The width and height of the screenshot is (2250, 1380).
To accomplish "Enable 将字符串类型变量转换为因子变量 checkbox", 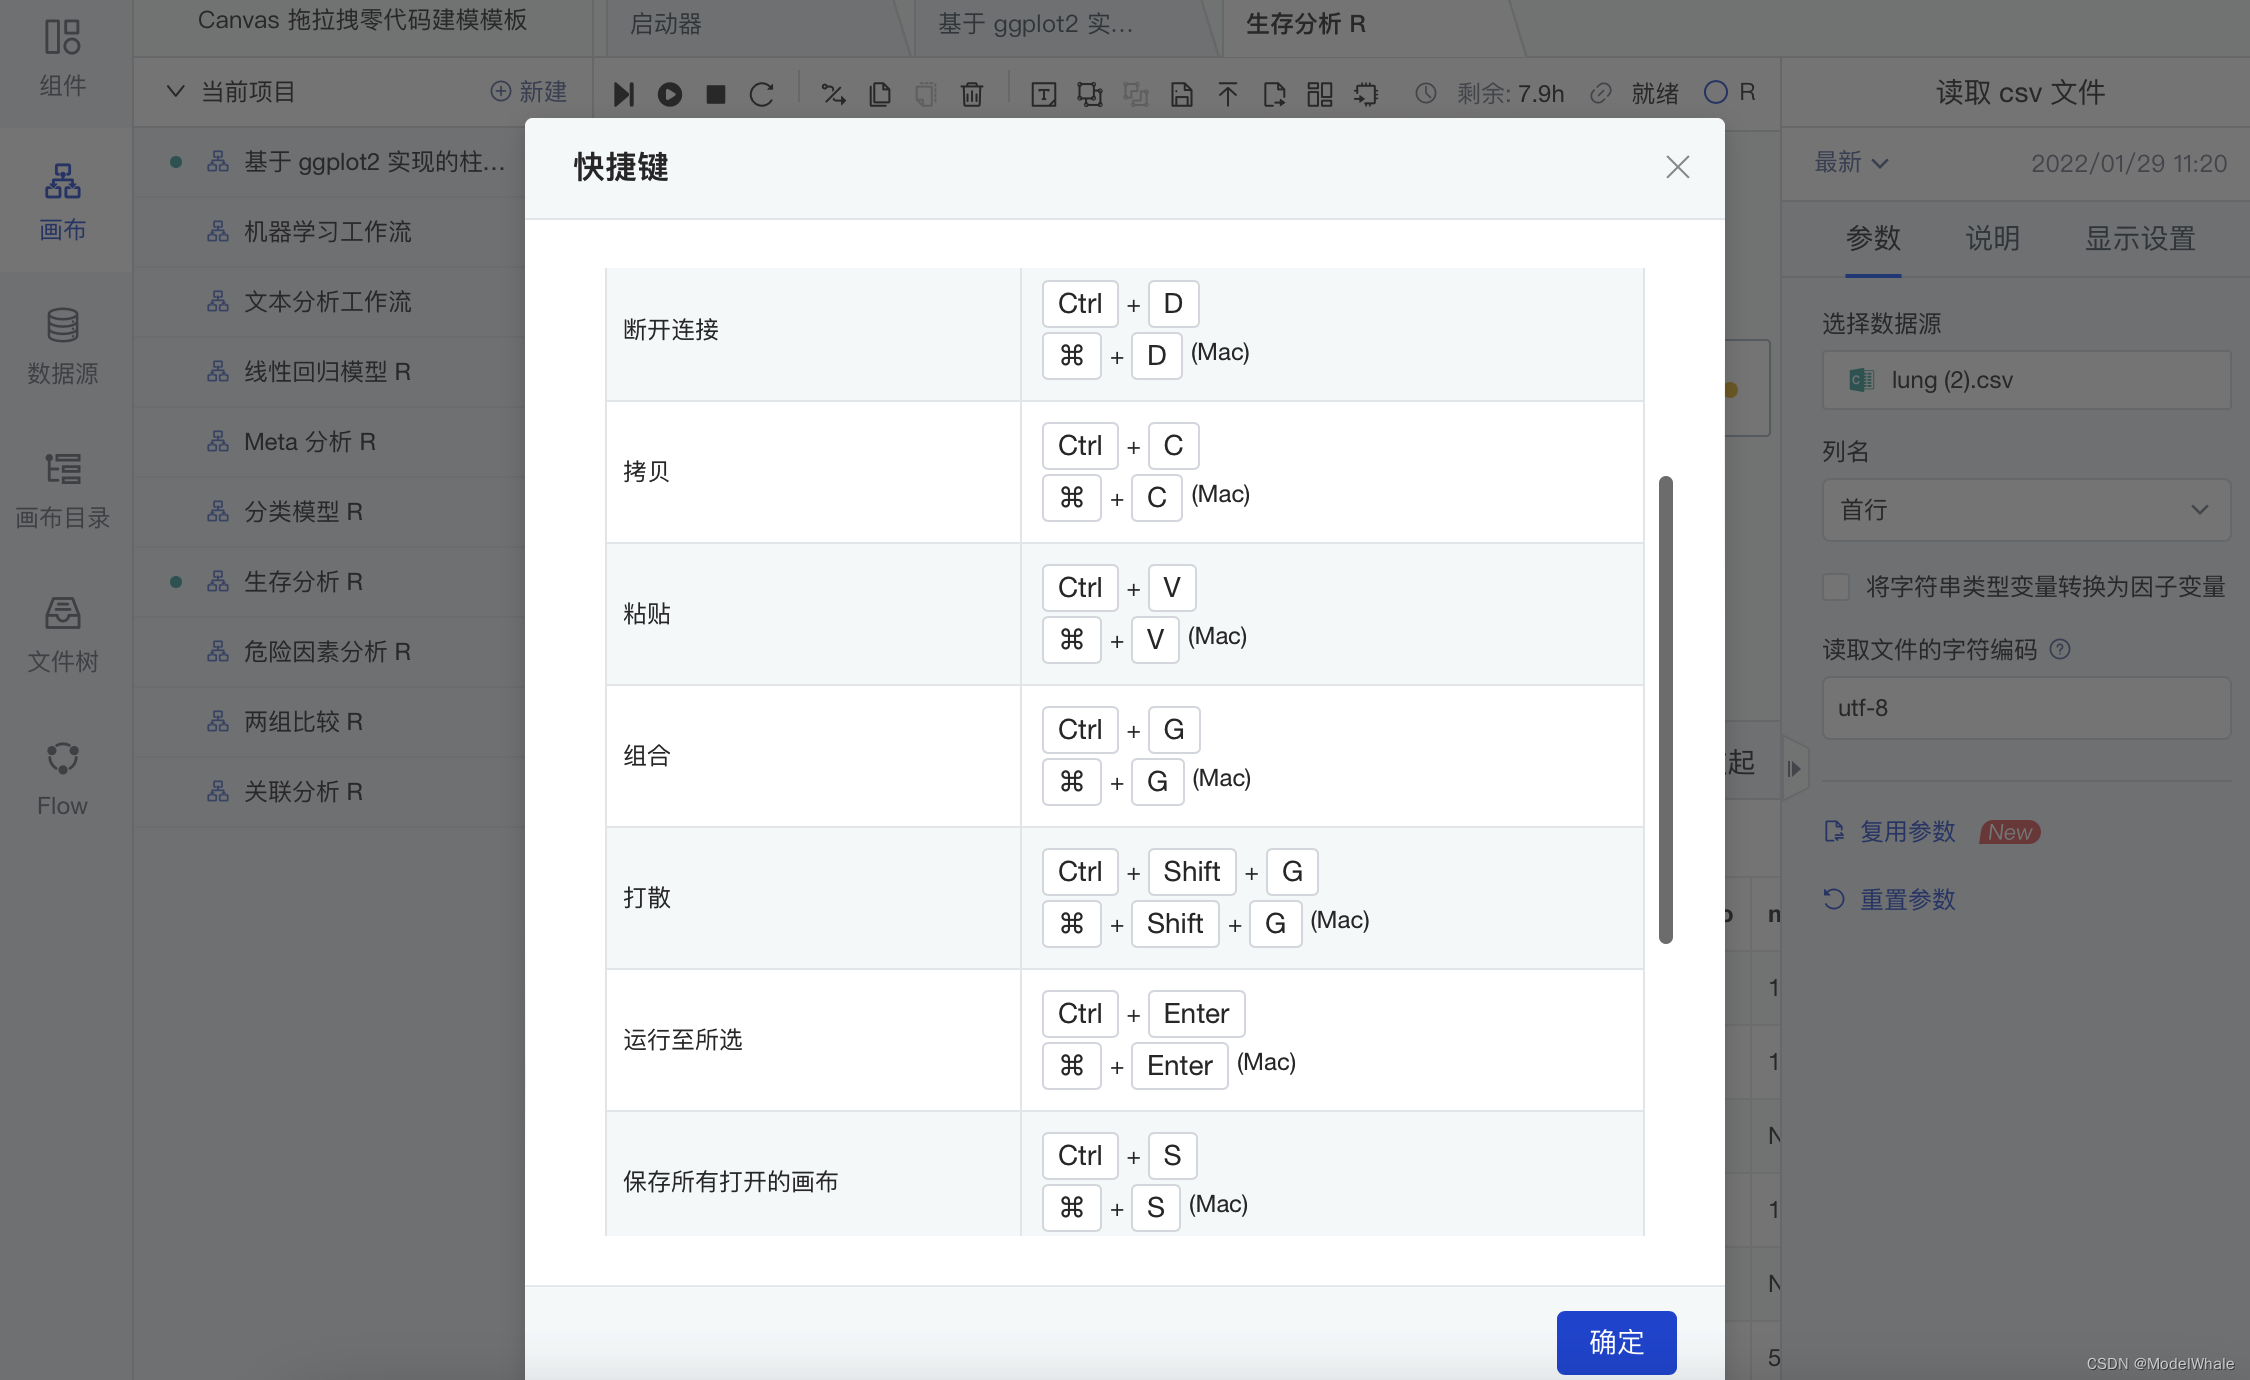I will click(1836, 587).
